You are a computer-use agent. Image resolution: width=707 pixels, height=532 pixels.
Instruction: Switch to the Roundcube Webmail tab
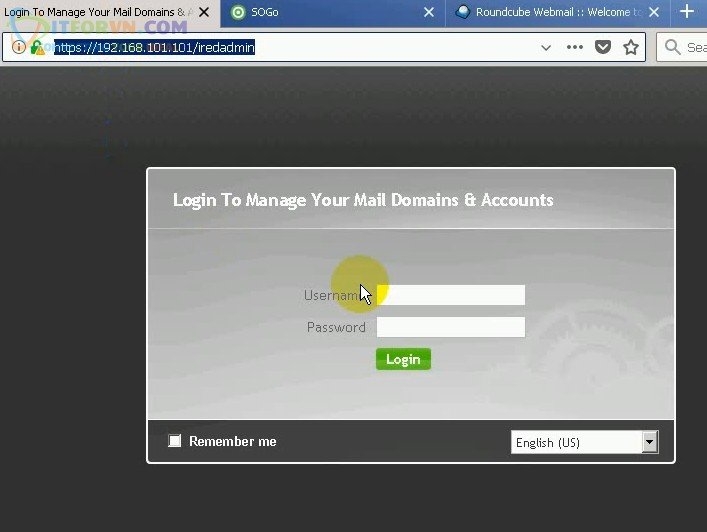[550, 12]
